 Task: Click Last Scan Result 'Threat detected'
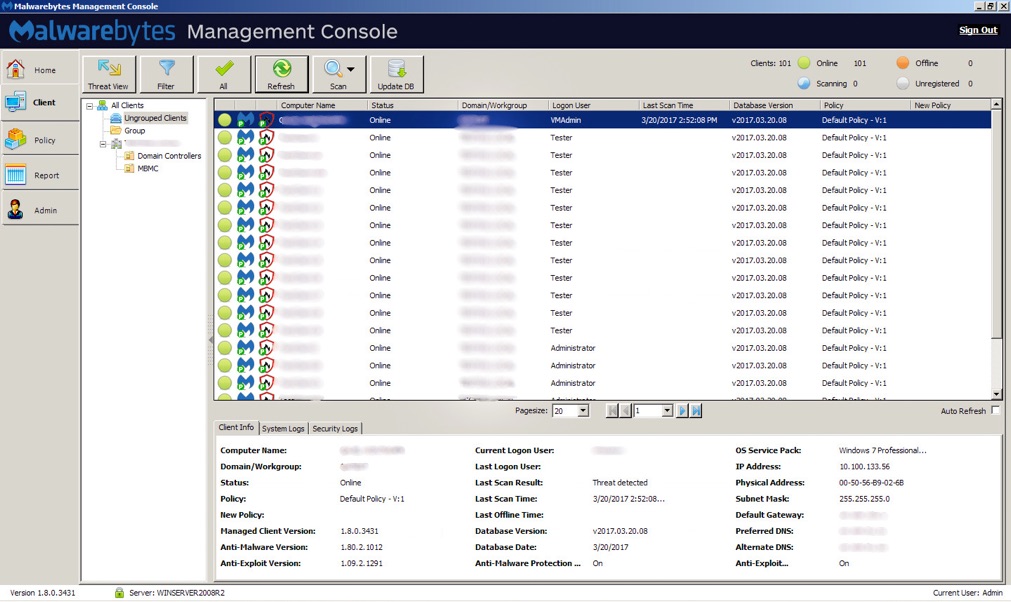coord(620,483)
